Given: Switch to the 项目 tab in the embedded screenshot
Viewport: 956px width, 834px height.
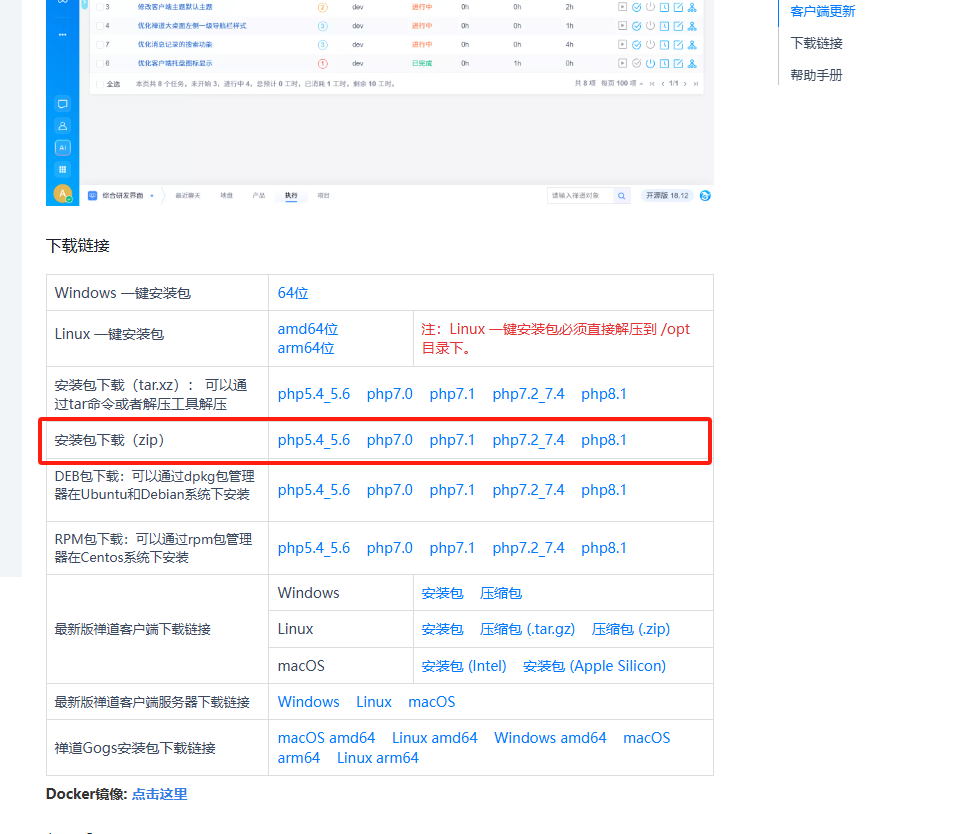Looking at the screenshot, I should tap(323, 196).
